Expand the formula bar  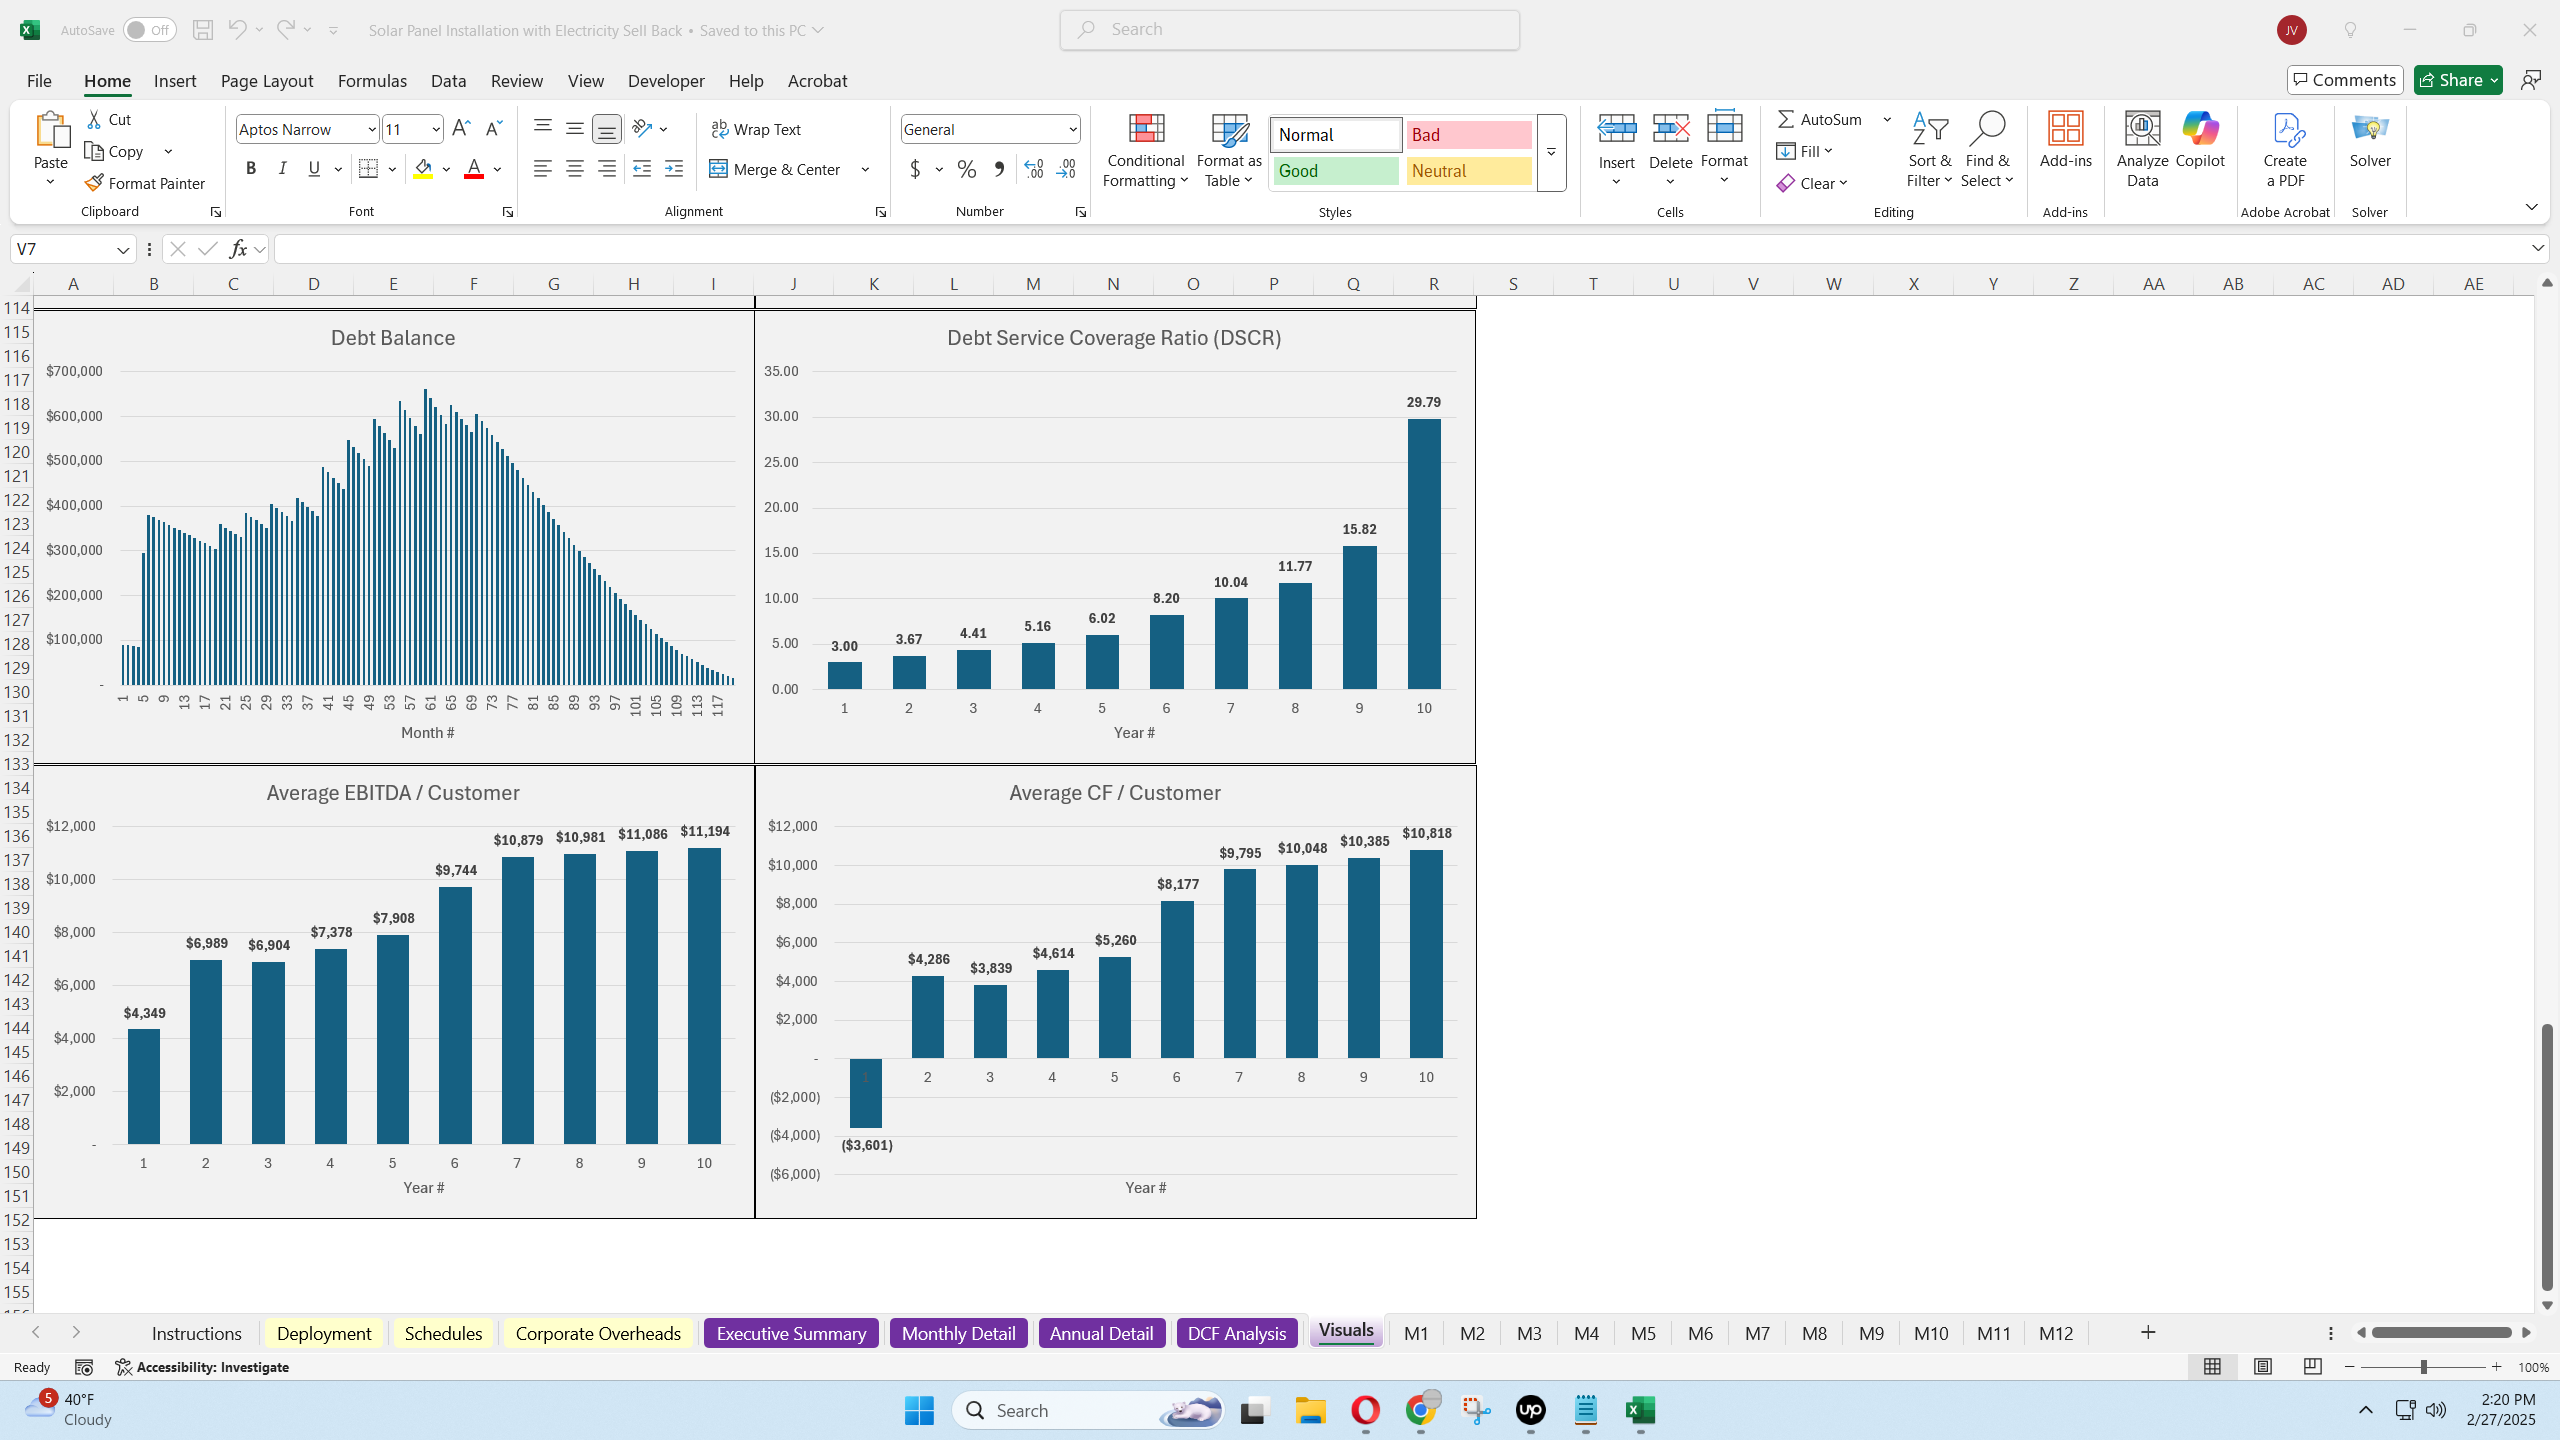pos(2538,248)
